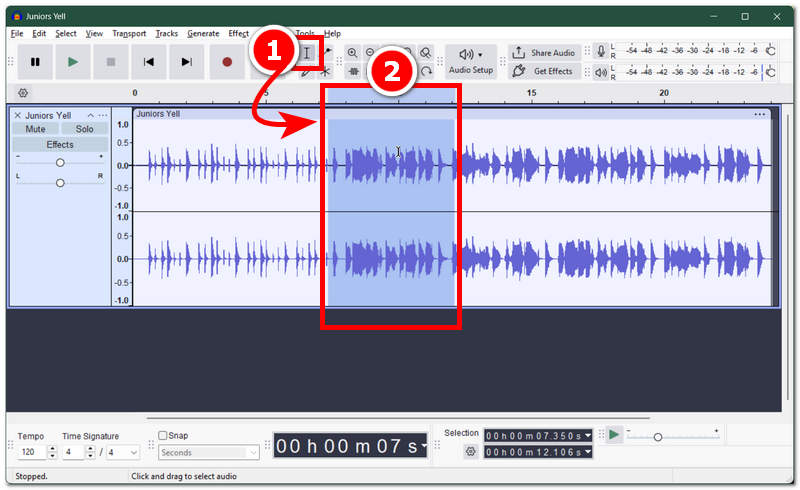
Task: Click the Record button
Action: click(227, 62)
